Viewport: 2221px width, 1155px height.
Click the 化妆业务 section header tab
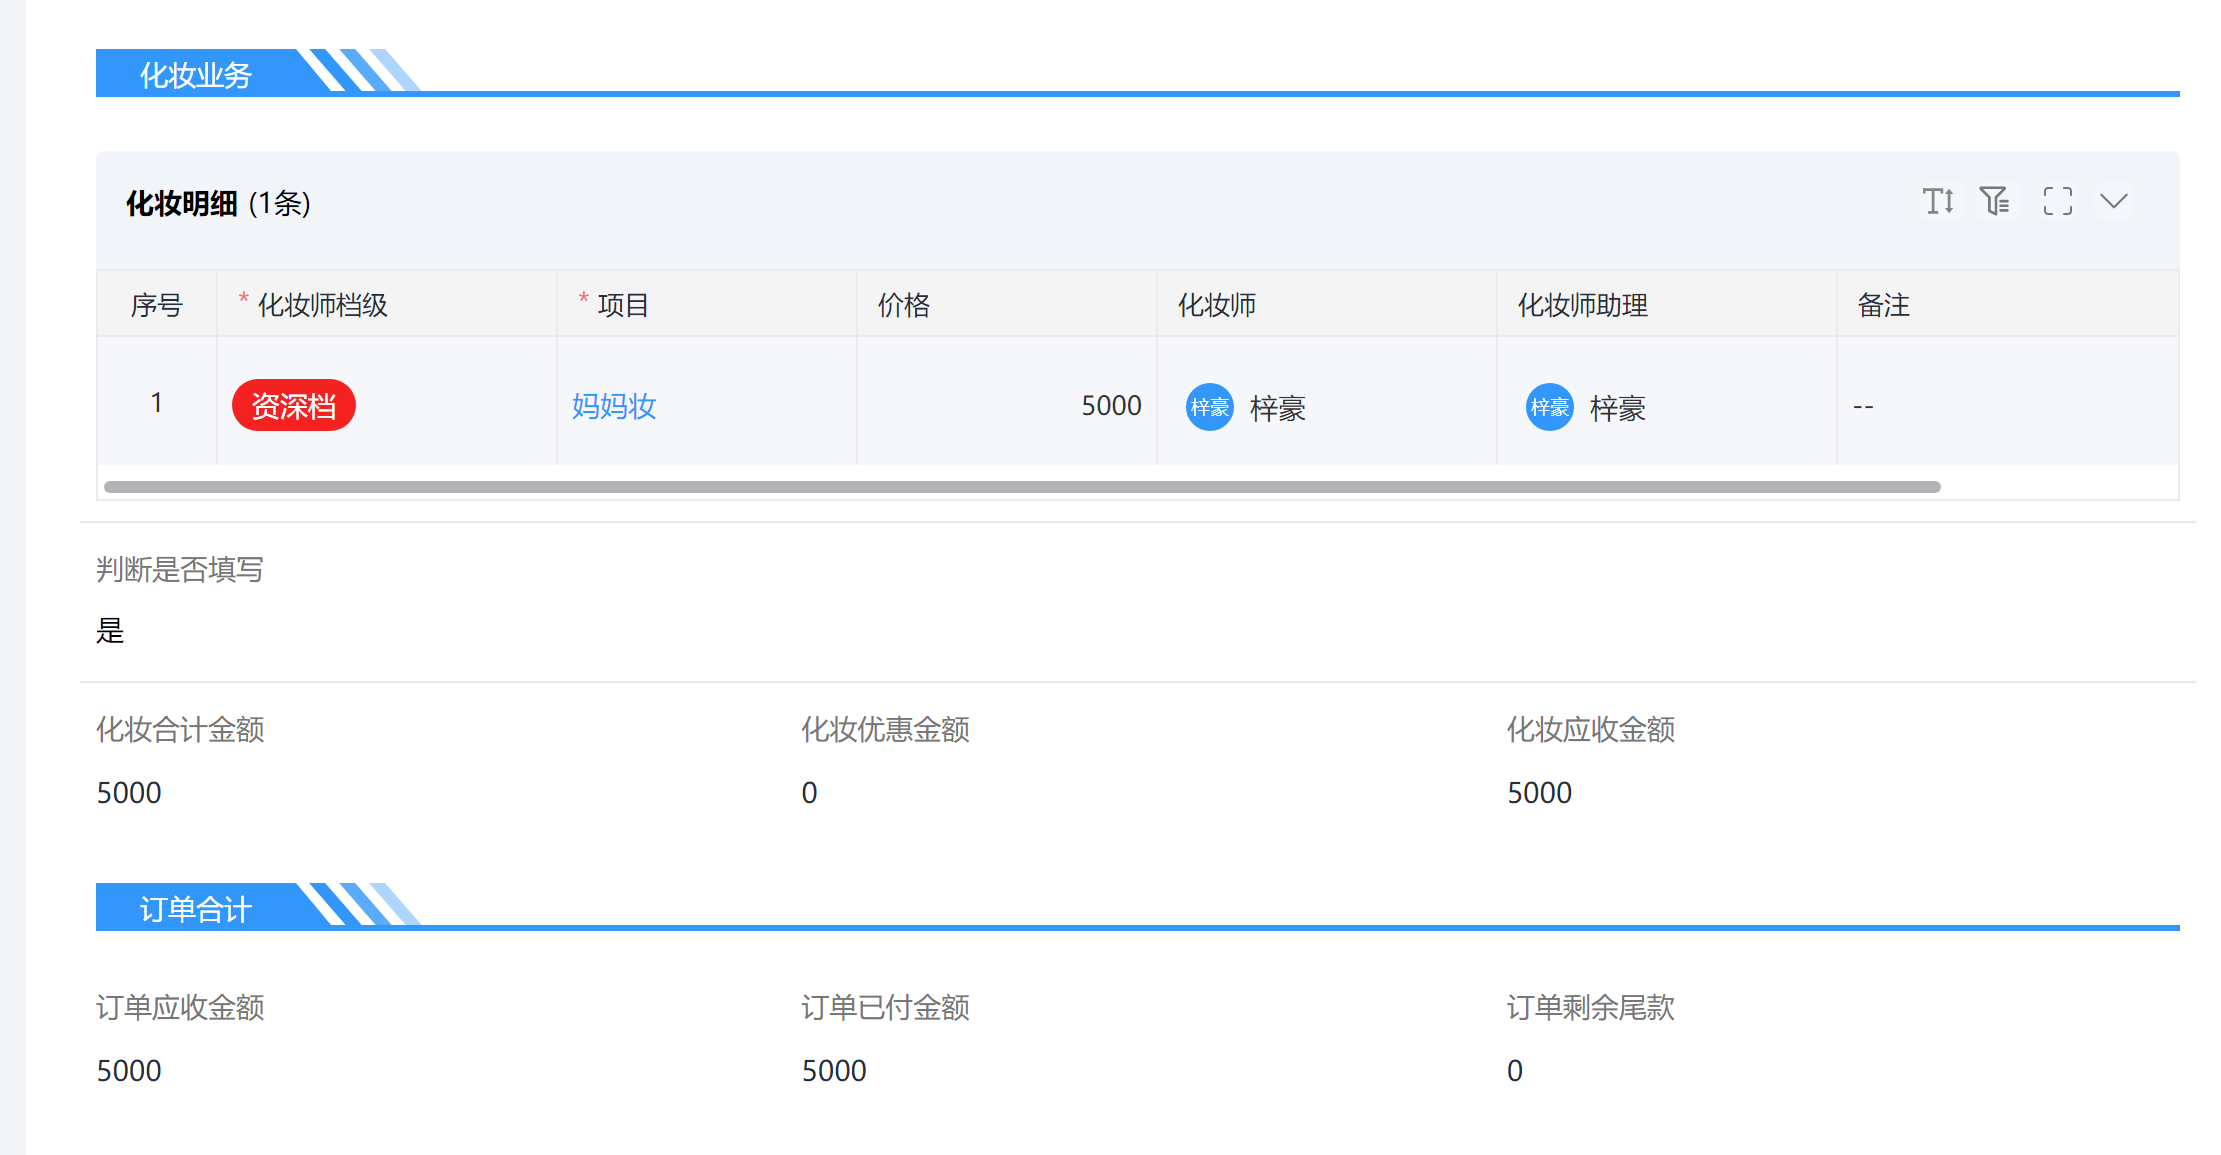point(196,75)
